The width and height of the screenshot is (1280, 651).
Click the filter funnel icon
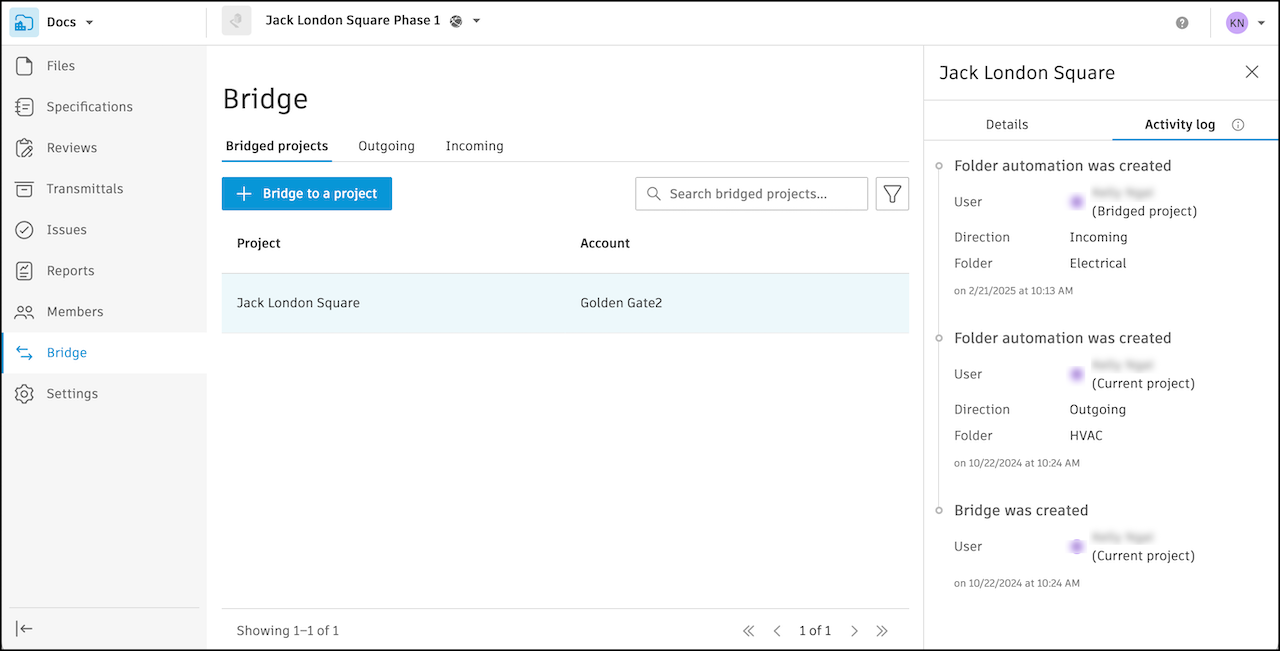coord(892,194)
